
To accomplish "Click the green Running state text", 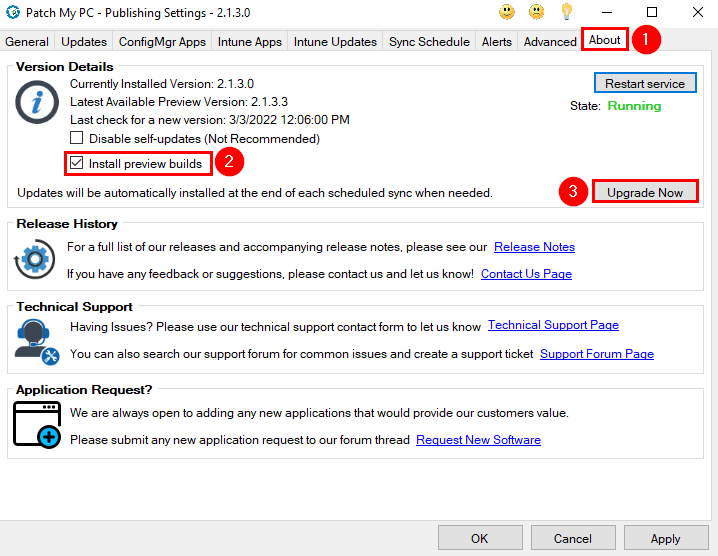I will [x=634, y=106].
